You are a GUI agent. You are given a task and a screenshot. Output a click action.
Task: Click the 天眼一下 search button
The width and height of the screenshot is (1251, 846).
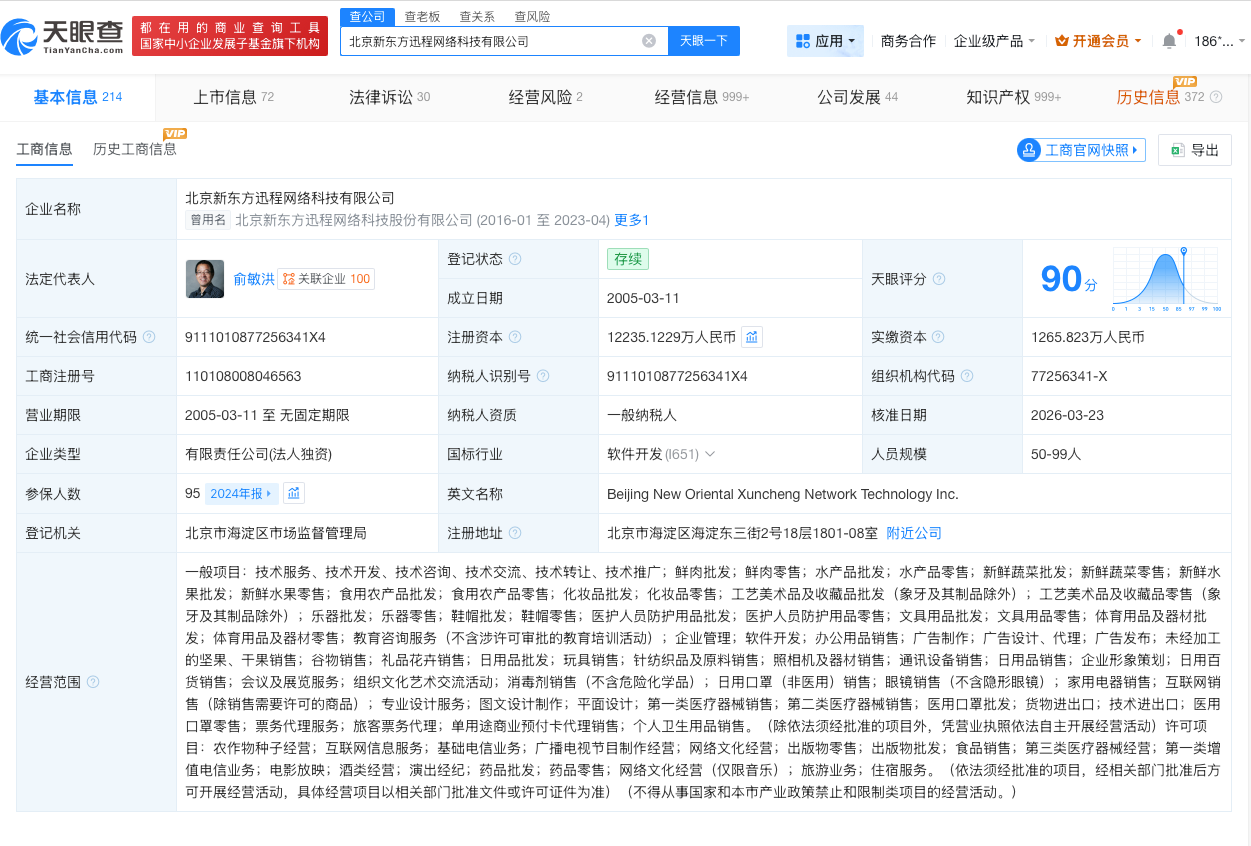(x=703, y=41)
